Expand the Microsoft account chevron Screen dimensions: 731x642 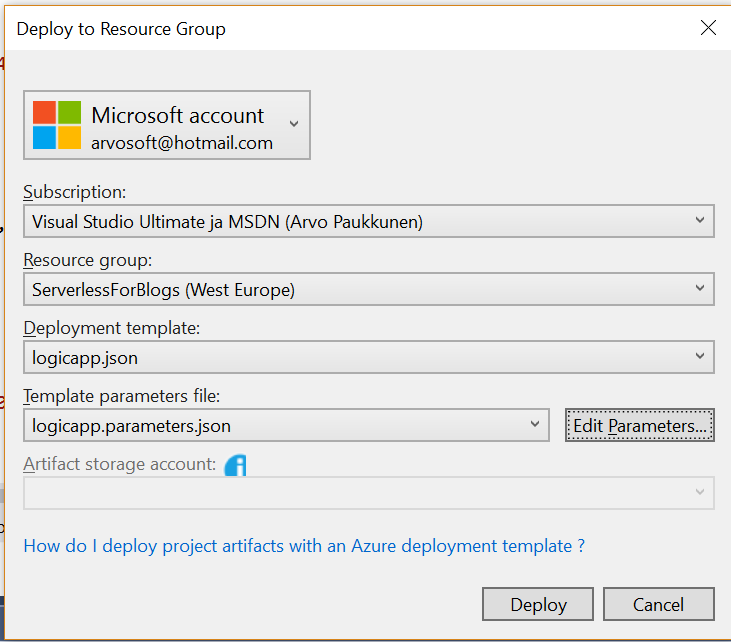click(293, 124)
